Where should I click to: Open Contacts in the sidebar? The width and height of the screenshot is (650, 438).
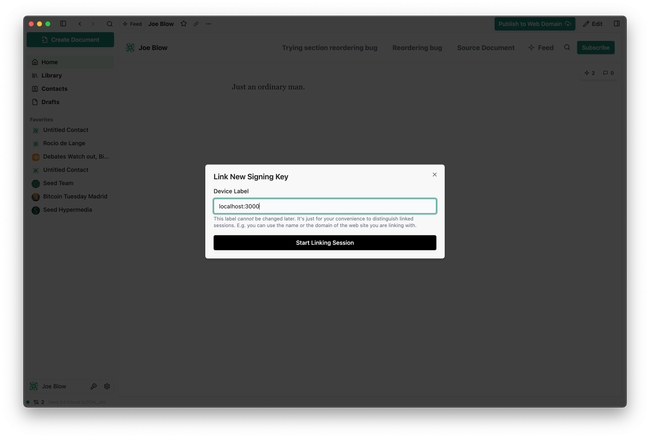54,88
